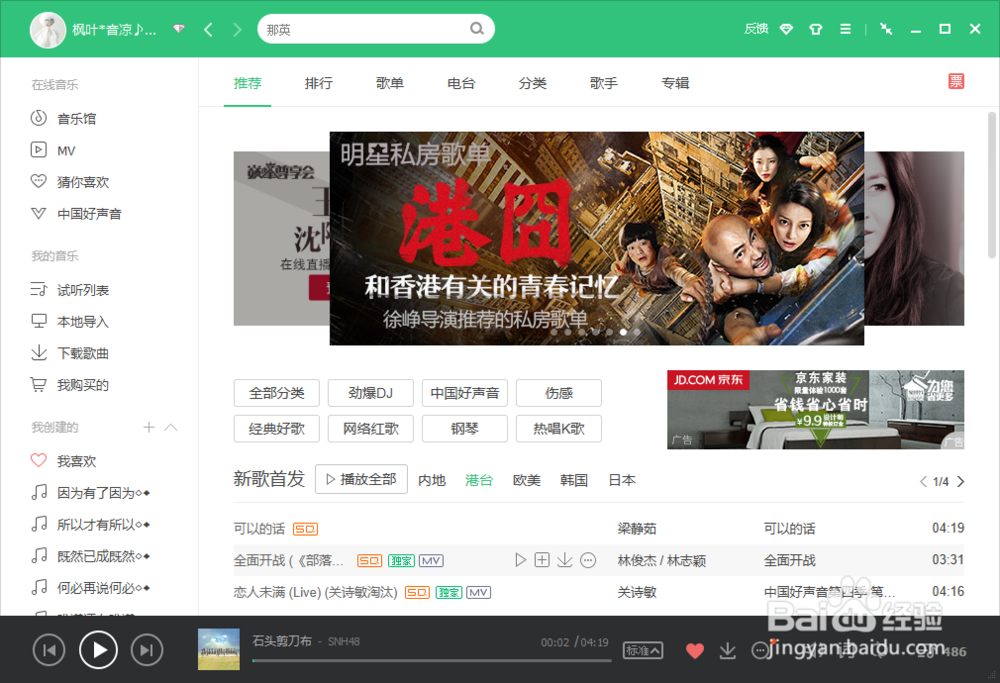
Task: Open the 标准 quality dropdown
Action: pyautogui.click(x=643, y=650)
